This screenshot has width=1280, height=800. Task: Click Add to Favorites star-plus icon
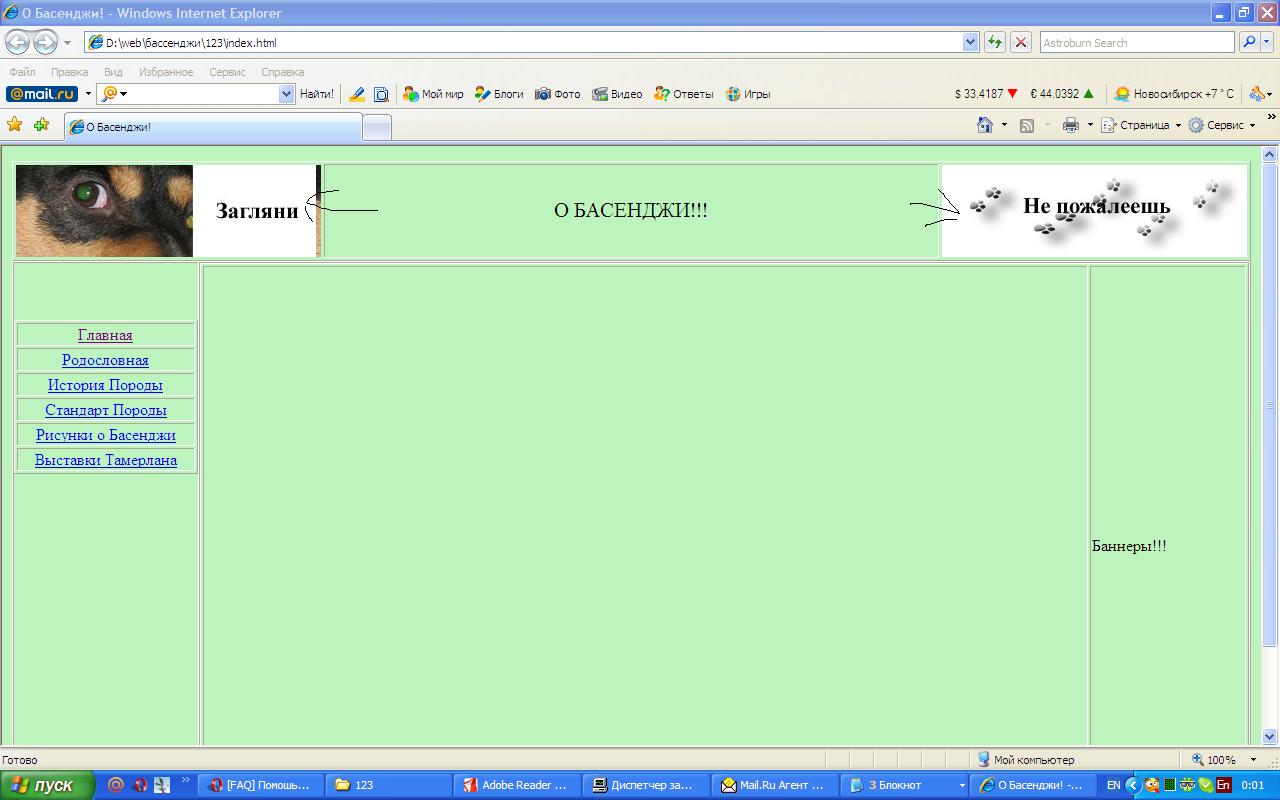pos(41,125)
